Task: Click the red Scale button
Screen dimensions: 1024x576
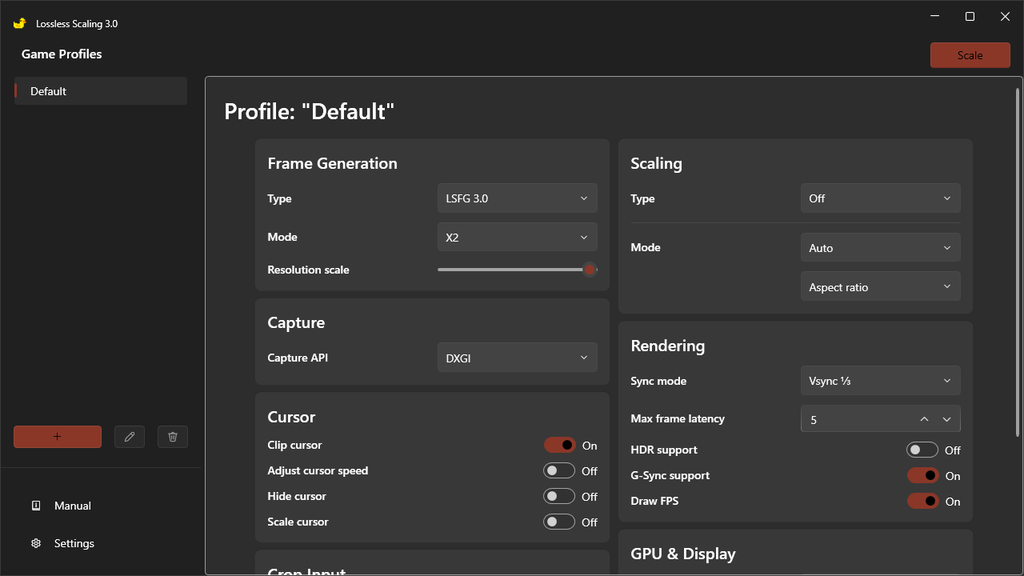Action: (x=970, y=56)
